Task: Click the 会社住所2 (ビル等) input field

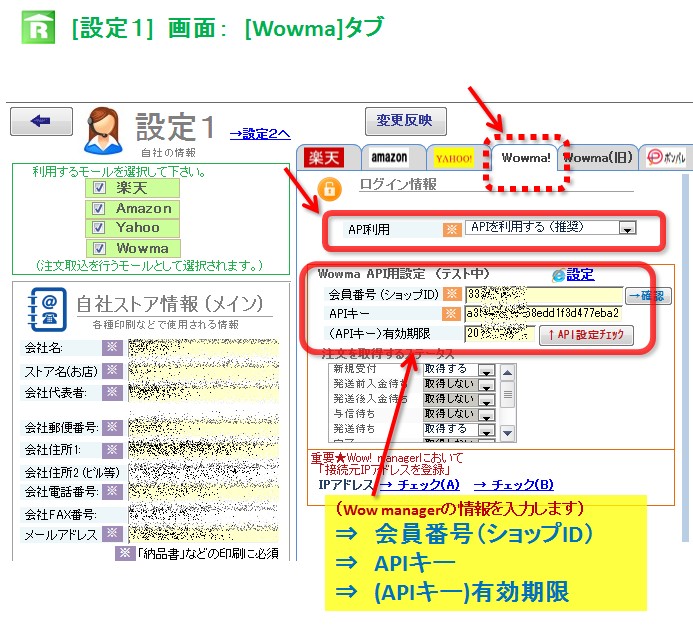Action: [204, 472]
